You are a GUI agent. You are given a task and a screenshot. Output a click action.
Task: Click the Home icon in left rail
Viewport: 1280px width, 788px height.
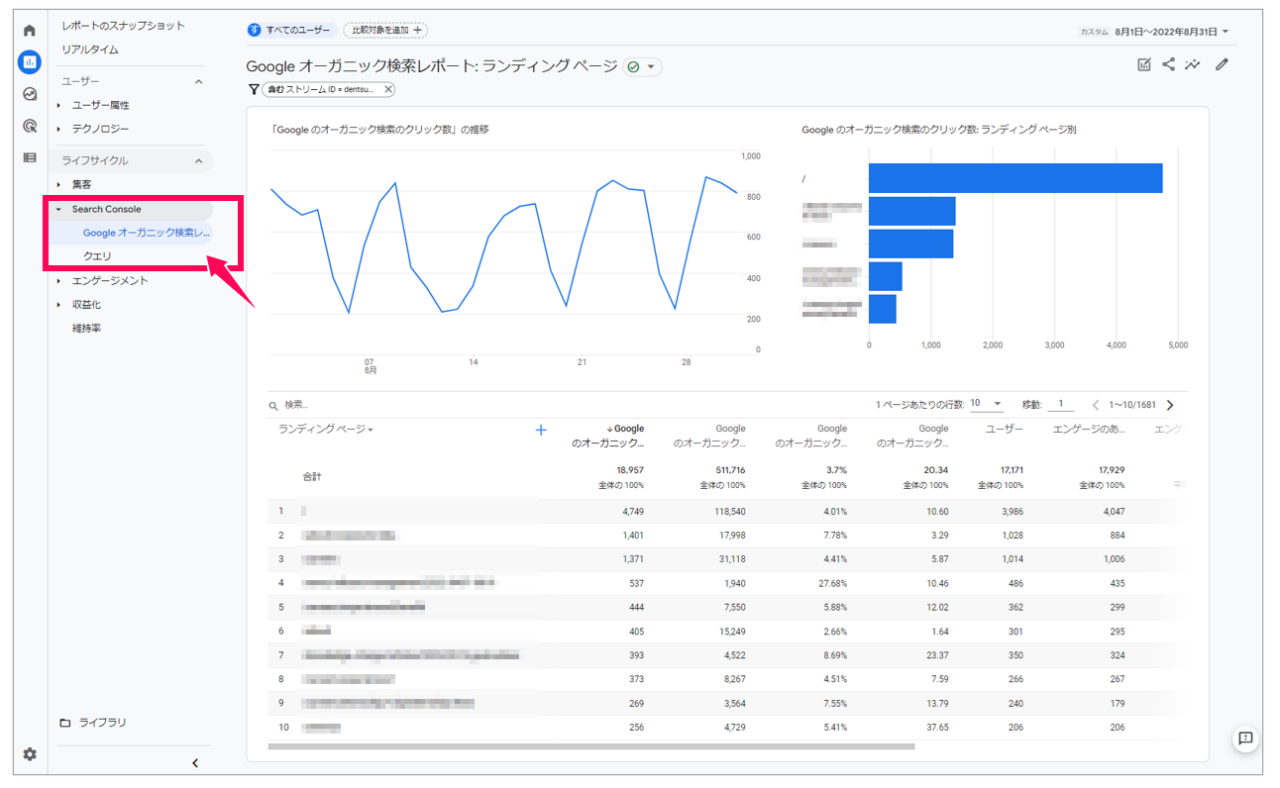pos(29,31)
